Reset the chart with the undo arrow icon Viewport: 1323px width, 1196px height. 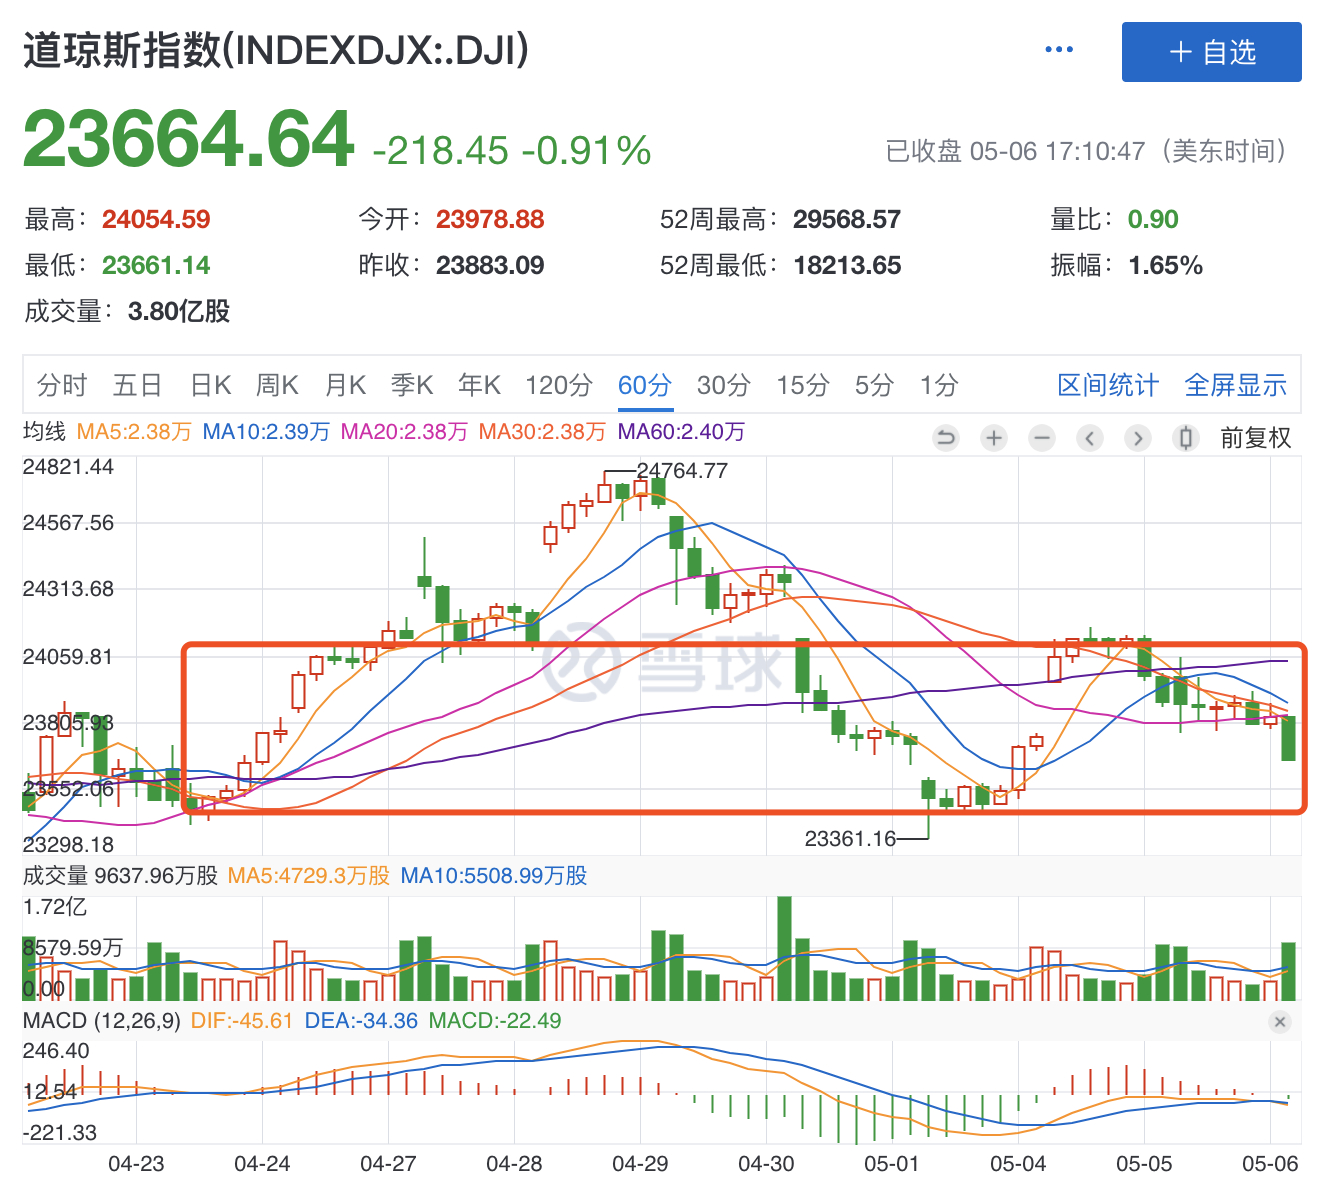(946, 438)
